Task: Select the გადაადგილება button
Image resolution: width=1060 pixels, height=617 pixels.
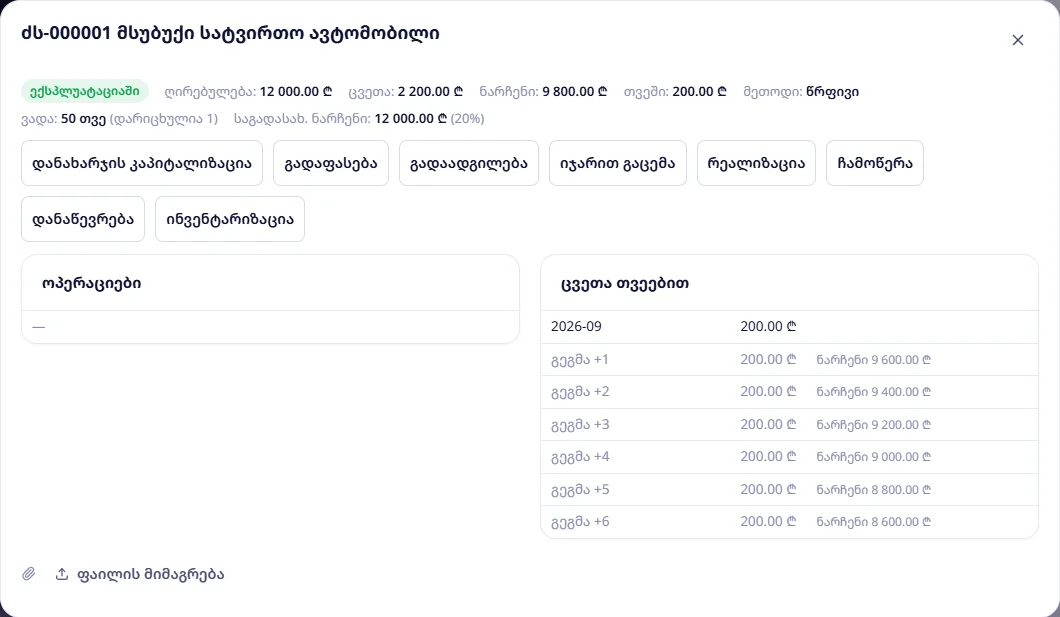Action: point(468,163)
